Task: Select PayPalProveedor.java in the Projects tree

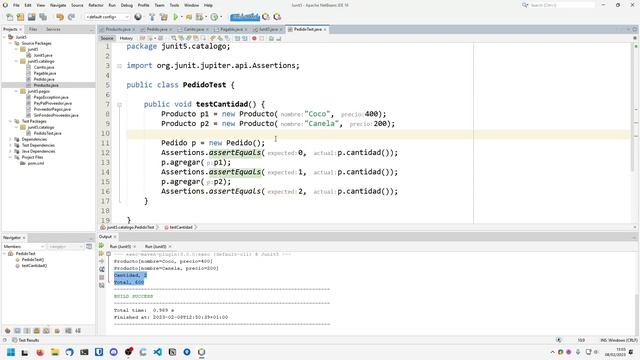Action: click(52, 103)
